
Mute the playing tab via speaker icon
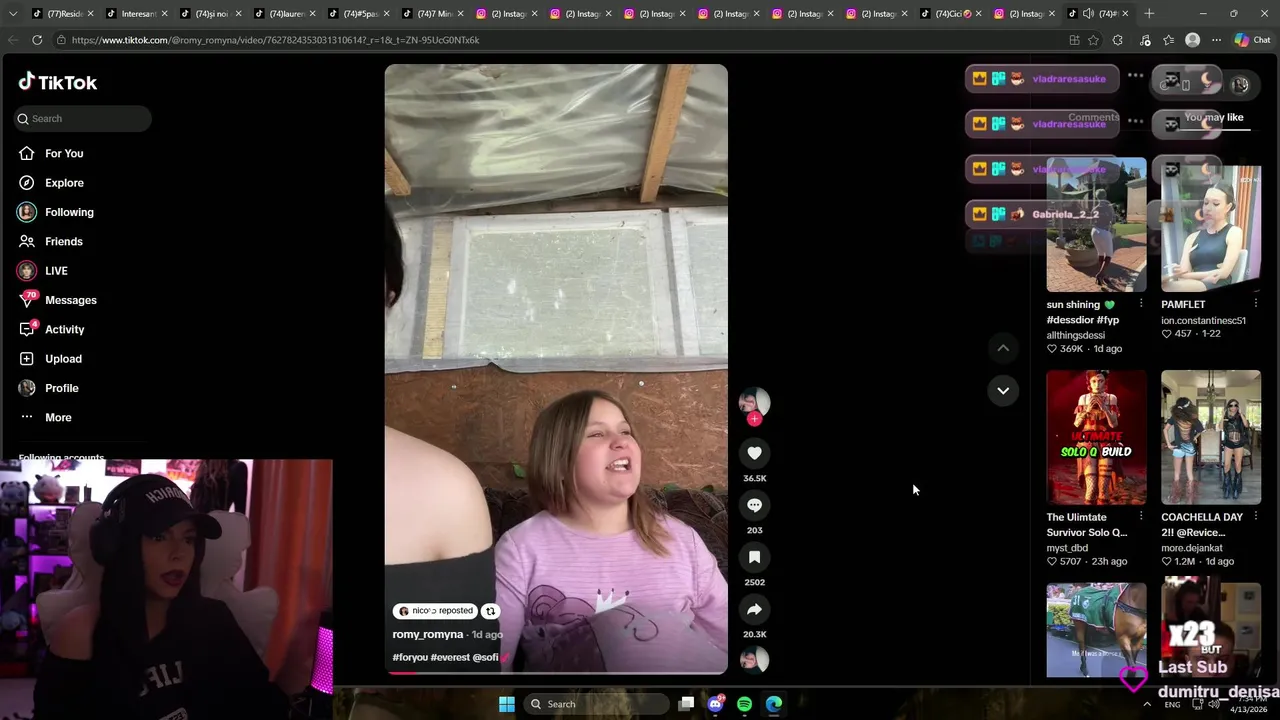[x=1088, y=14]
